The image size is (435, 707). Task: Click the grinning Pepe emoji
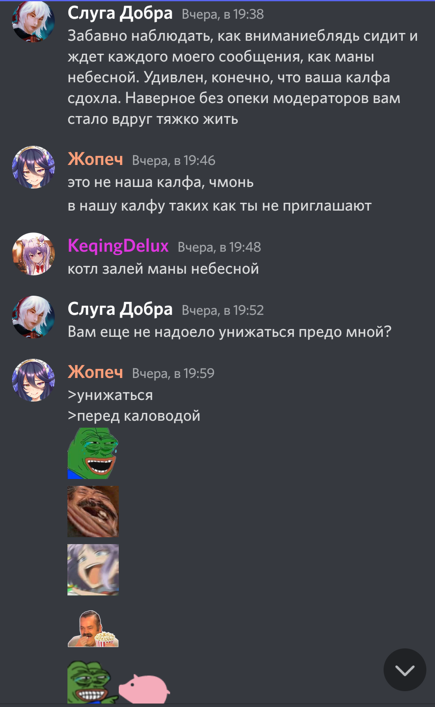92,683
